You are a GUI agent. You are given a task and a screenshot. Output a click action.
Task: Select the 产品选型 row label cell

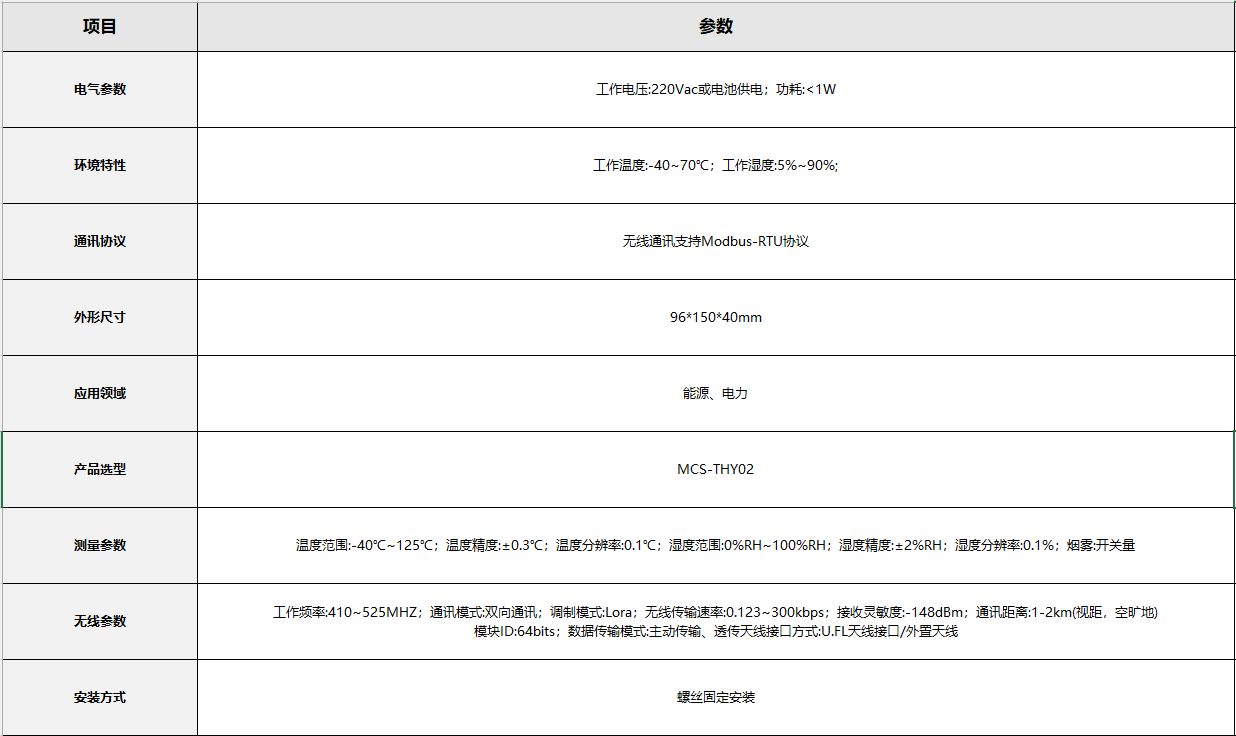point(100,469)
